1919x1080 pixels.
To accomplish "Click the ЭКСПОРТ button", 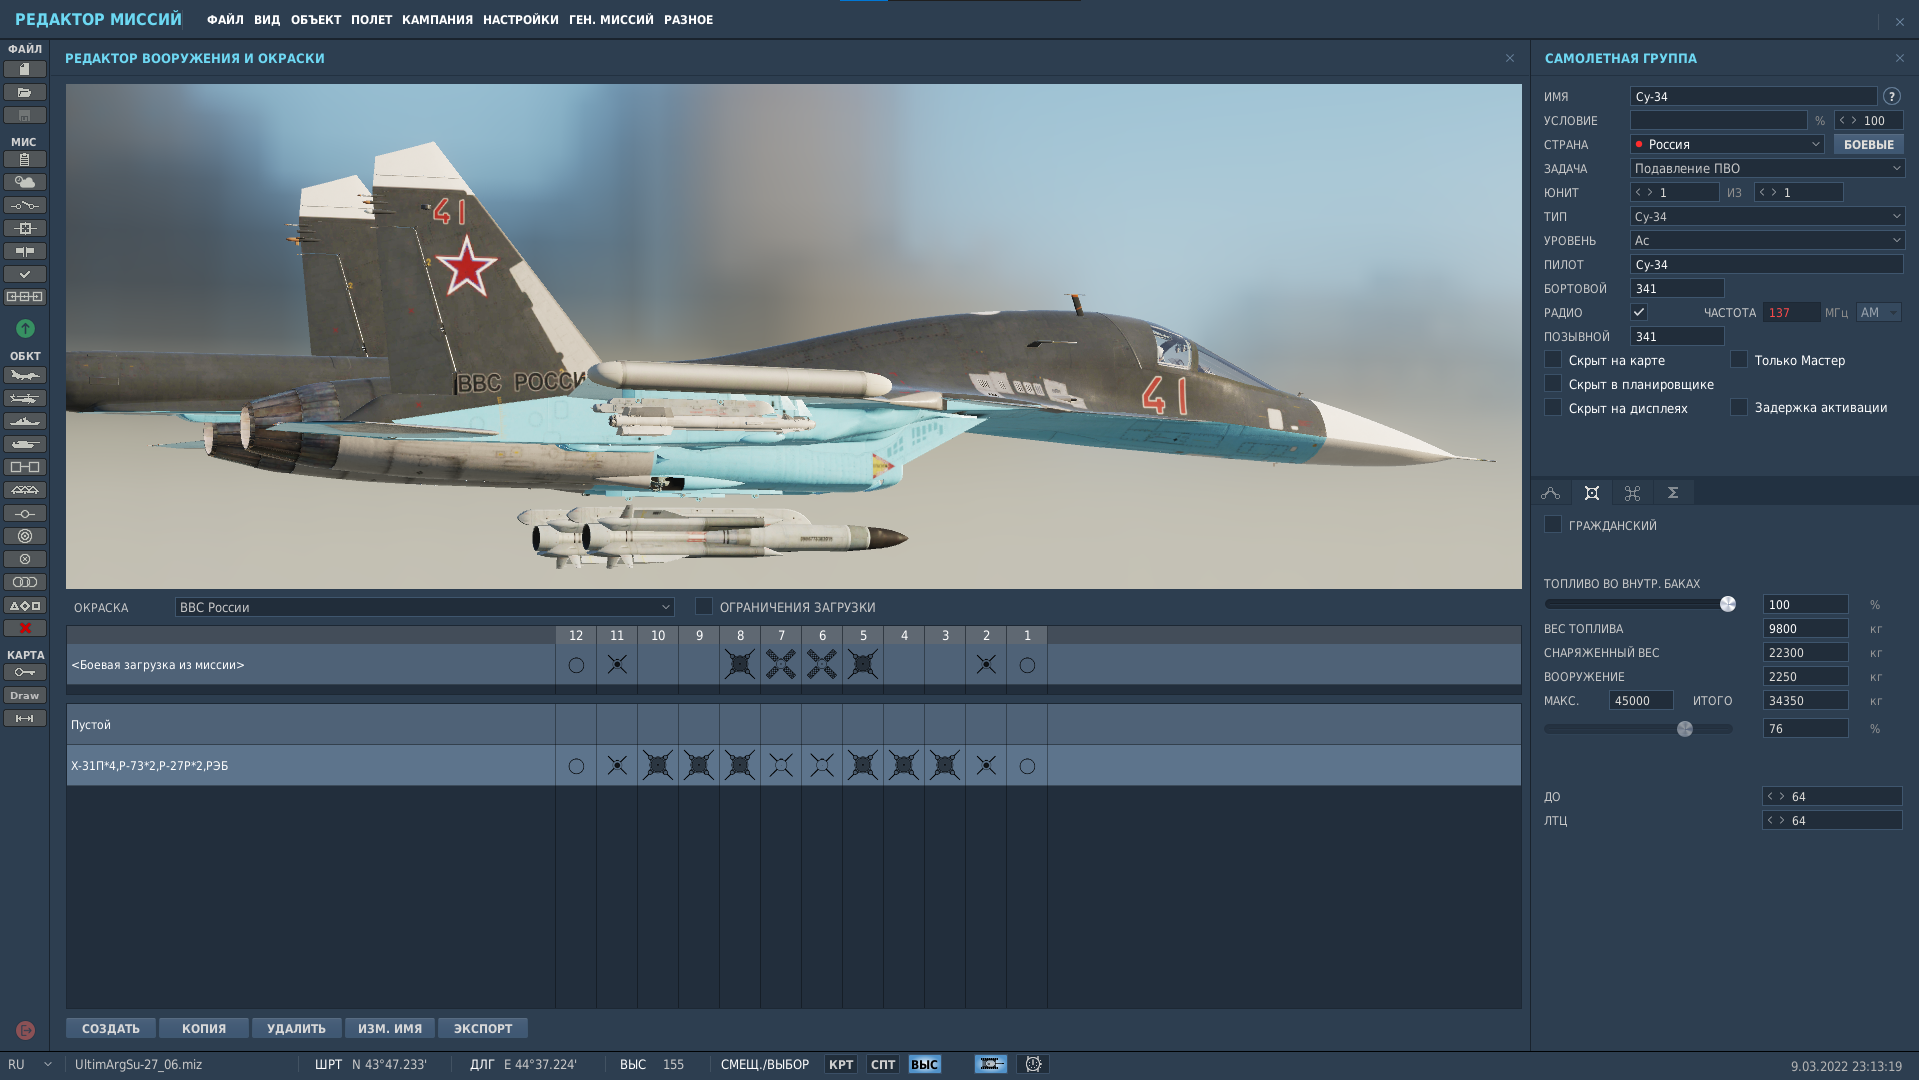I will (x=483, y=1028).
